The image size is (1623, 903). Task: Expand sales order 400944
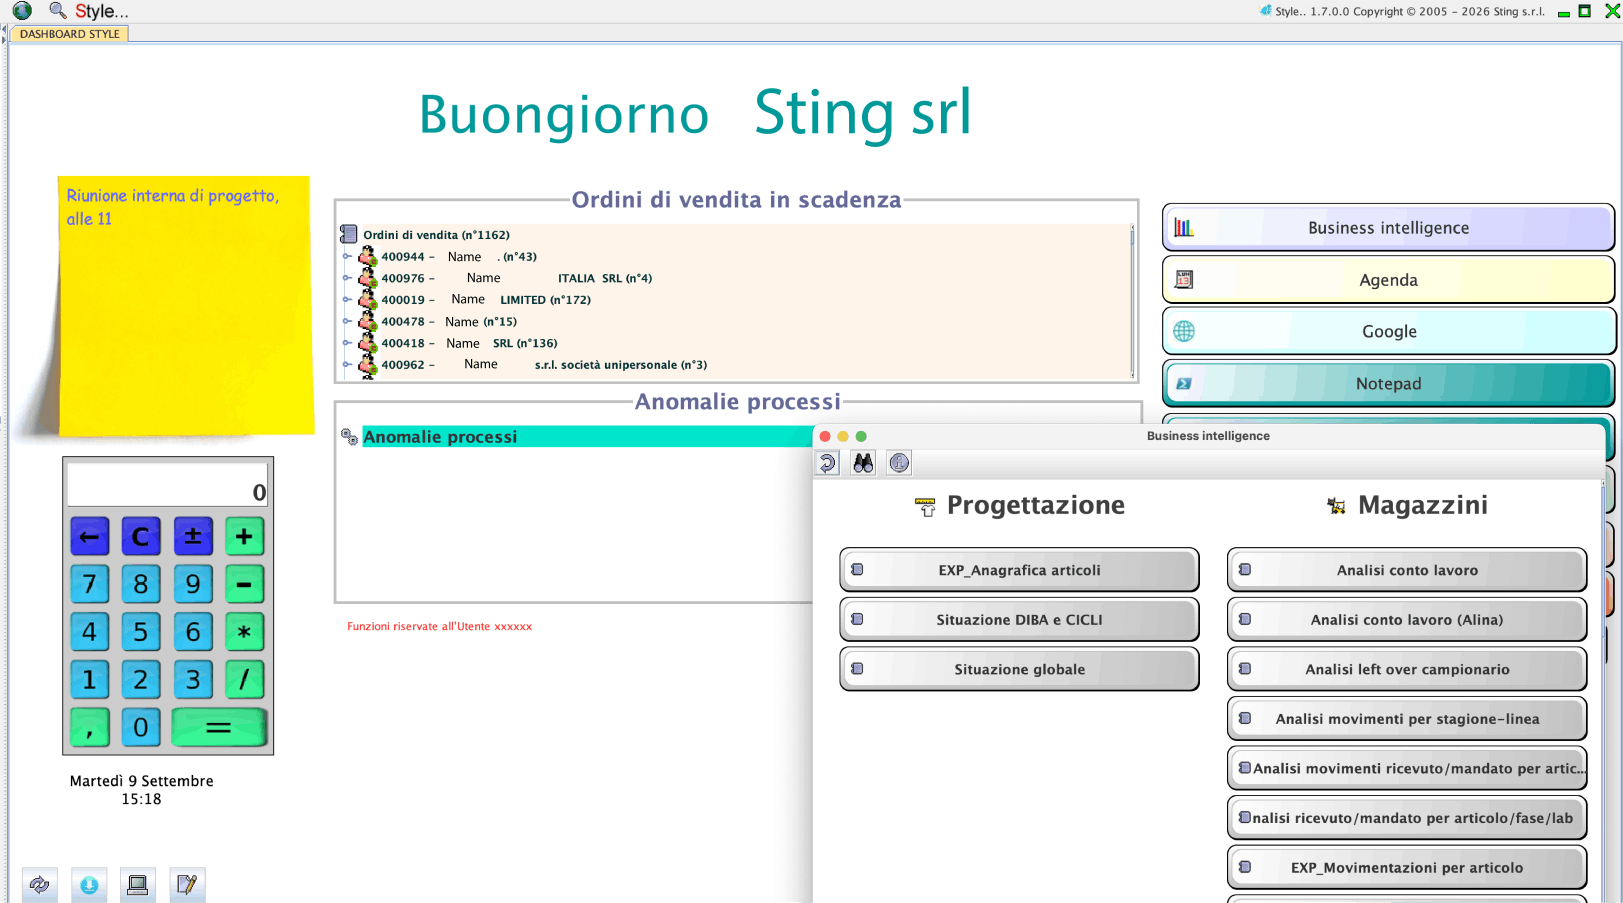[x=347, y=257]
